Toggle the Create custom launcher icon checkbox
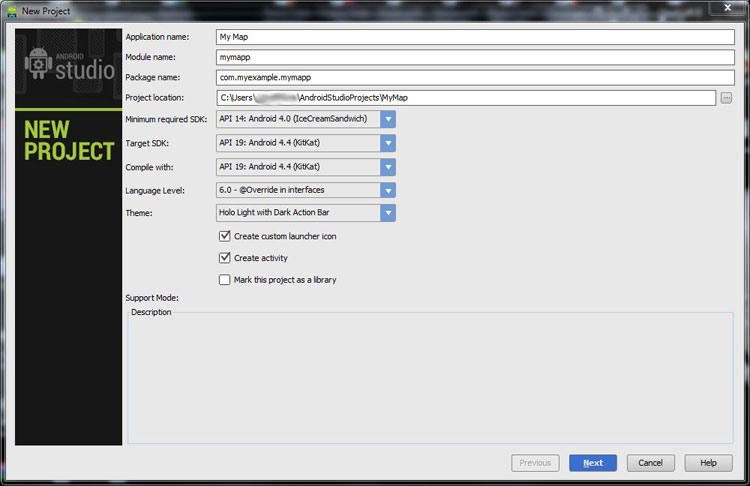Image resolution: width=750 pixels, height=486 pixels. click(x=225, y=236)
